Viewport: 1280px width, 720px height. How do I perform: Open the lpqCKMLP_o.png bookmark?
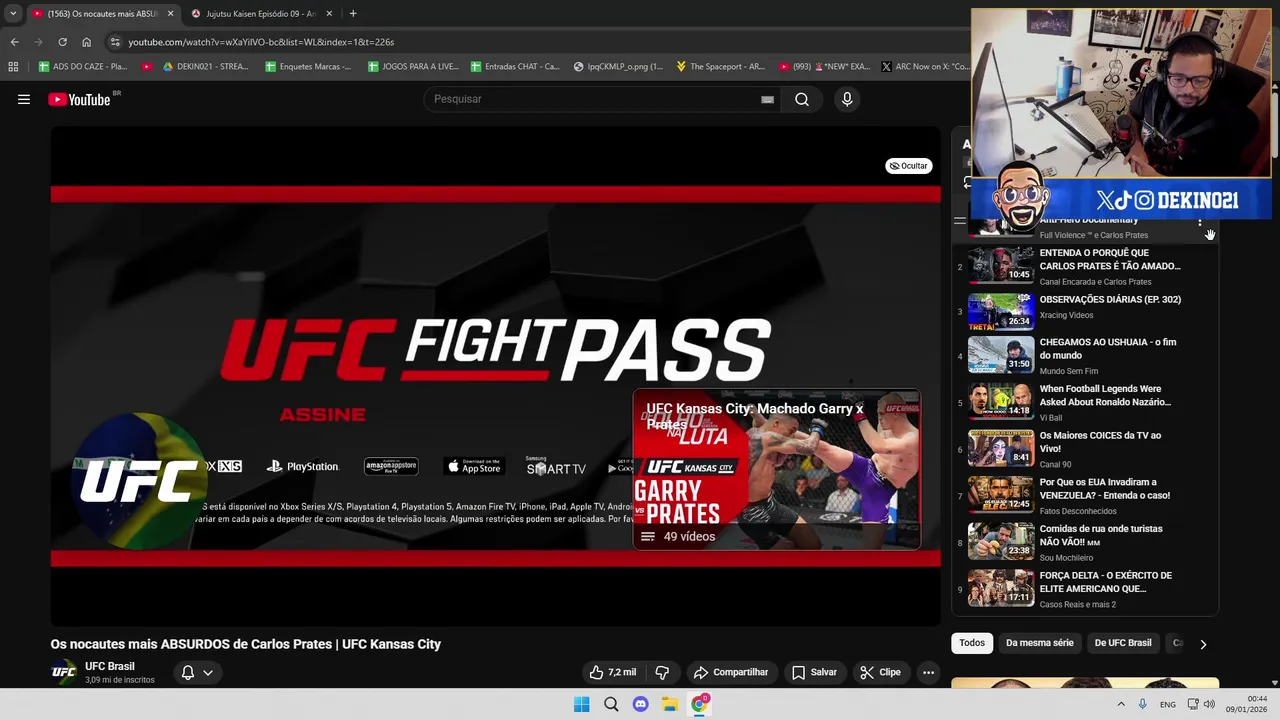pos(618,67)
